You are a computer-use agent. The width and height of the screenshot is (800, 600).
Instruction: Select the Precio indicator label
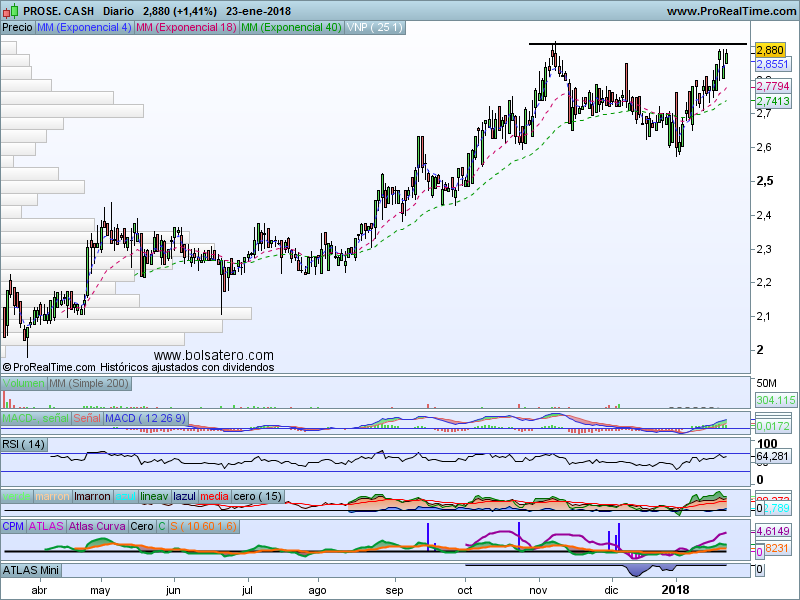17,28
